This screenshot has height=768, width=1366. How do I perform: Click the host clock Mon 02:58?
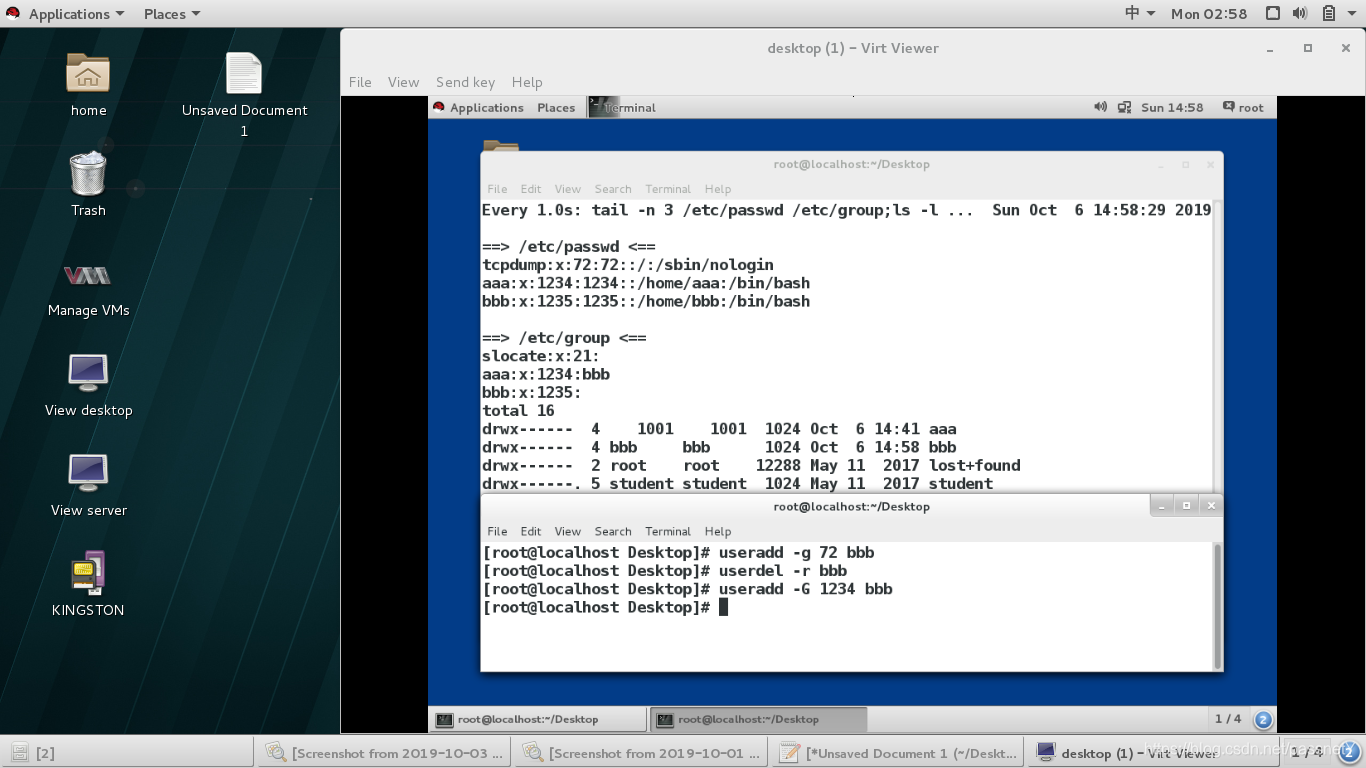(1209, 14)
